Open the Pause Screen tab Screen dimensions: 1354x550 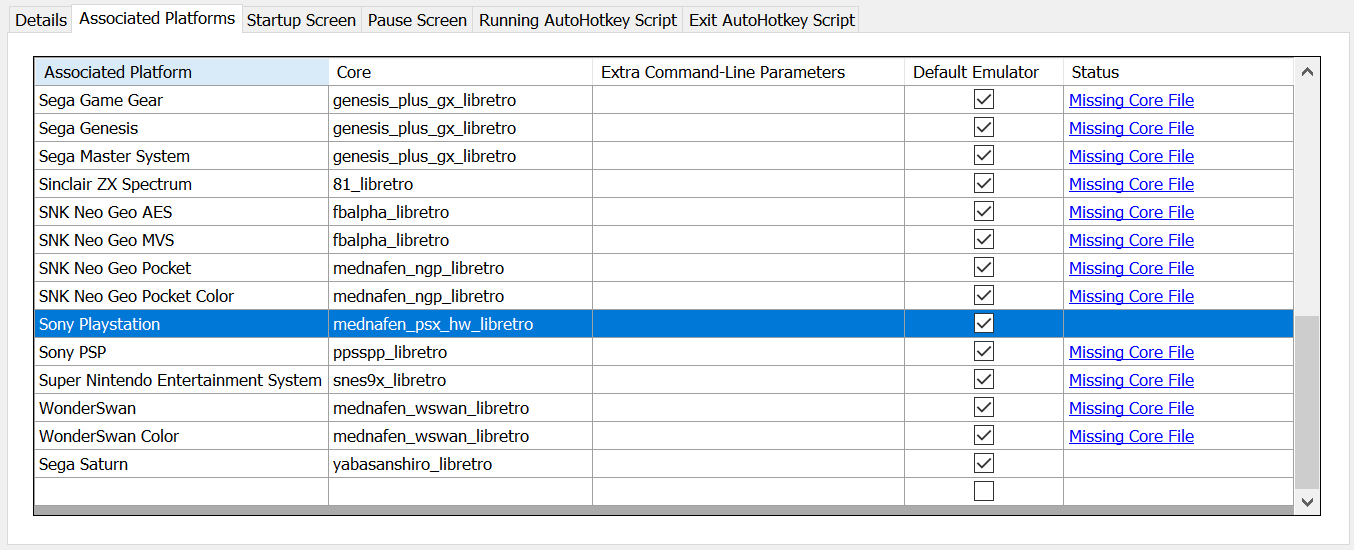point(417,20)
